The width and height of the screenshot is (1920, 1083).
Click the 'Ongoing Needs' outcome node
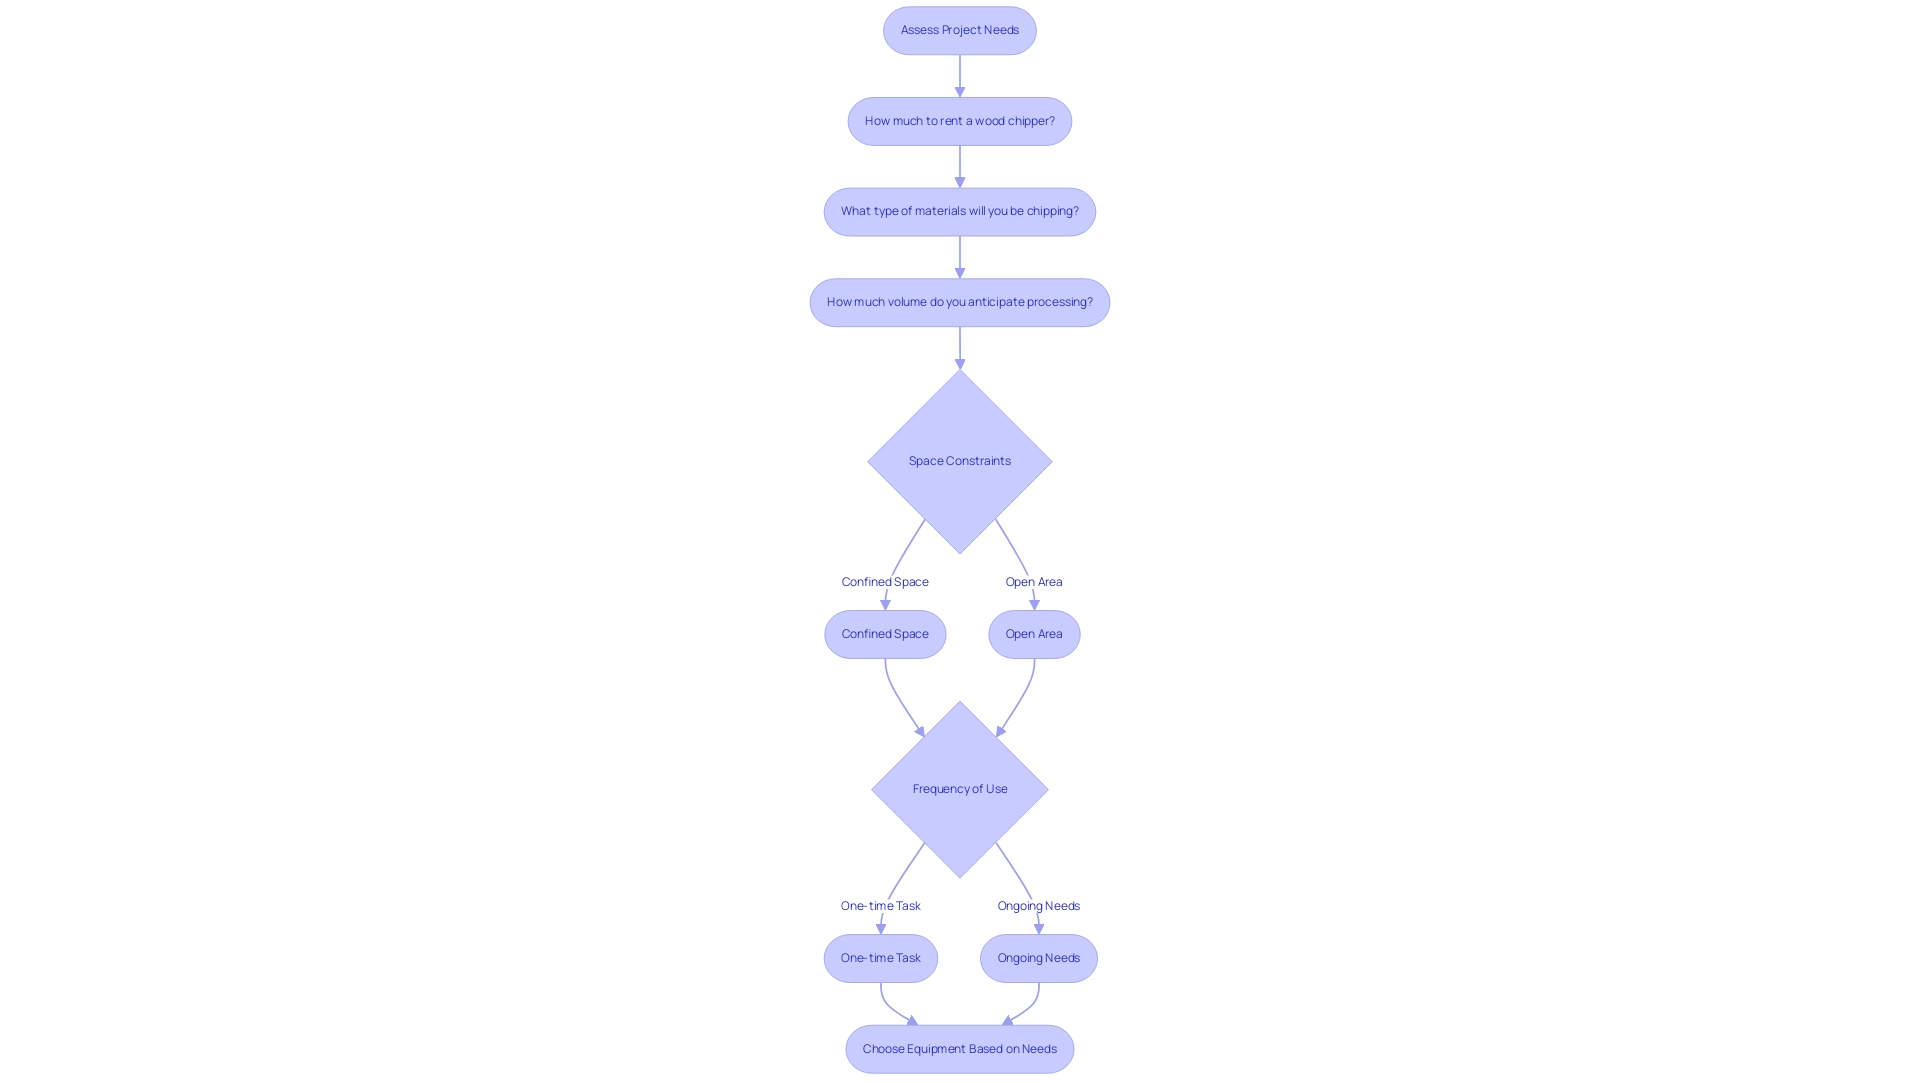click(1038, 958)
